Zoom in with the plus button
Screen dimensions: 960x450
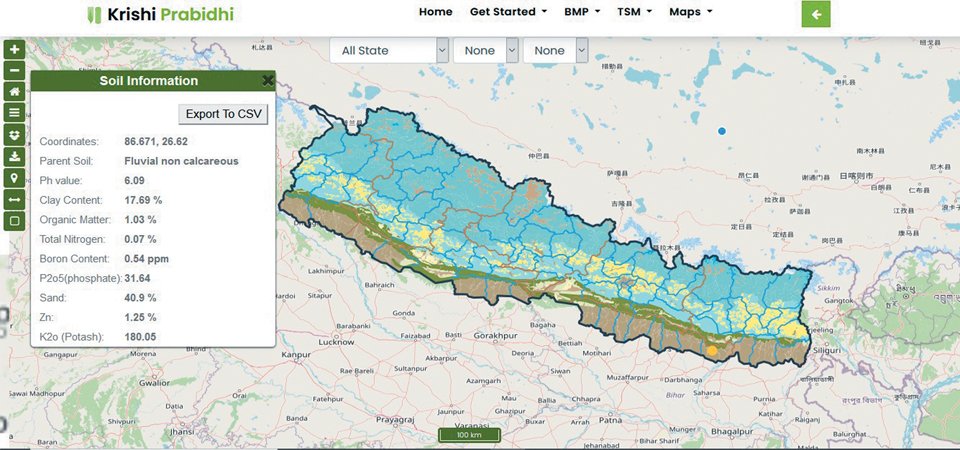click(14, 49)
